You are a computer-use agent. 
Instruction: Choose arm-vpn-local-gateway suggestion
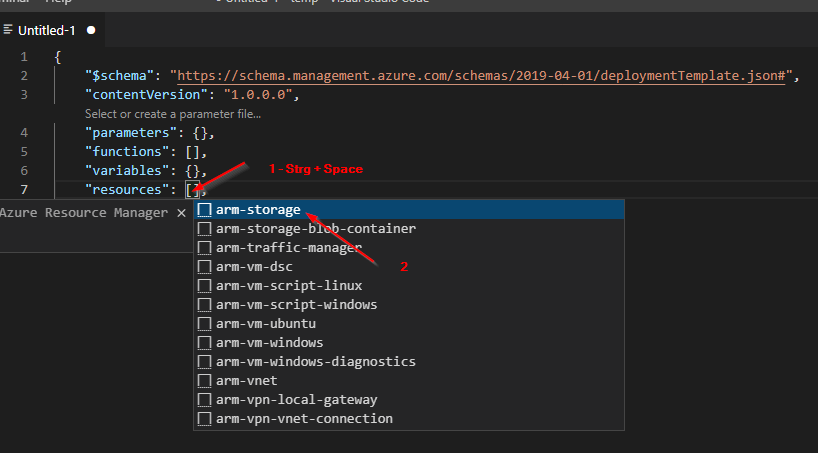tap(409, 400)
